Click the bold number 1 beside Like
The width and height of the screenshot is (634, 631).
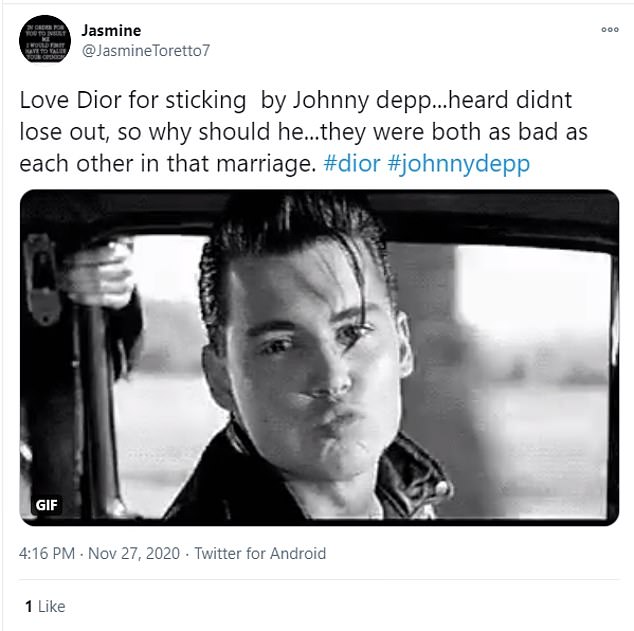pos(29,606)
